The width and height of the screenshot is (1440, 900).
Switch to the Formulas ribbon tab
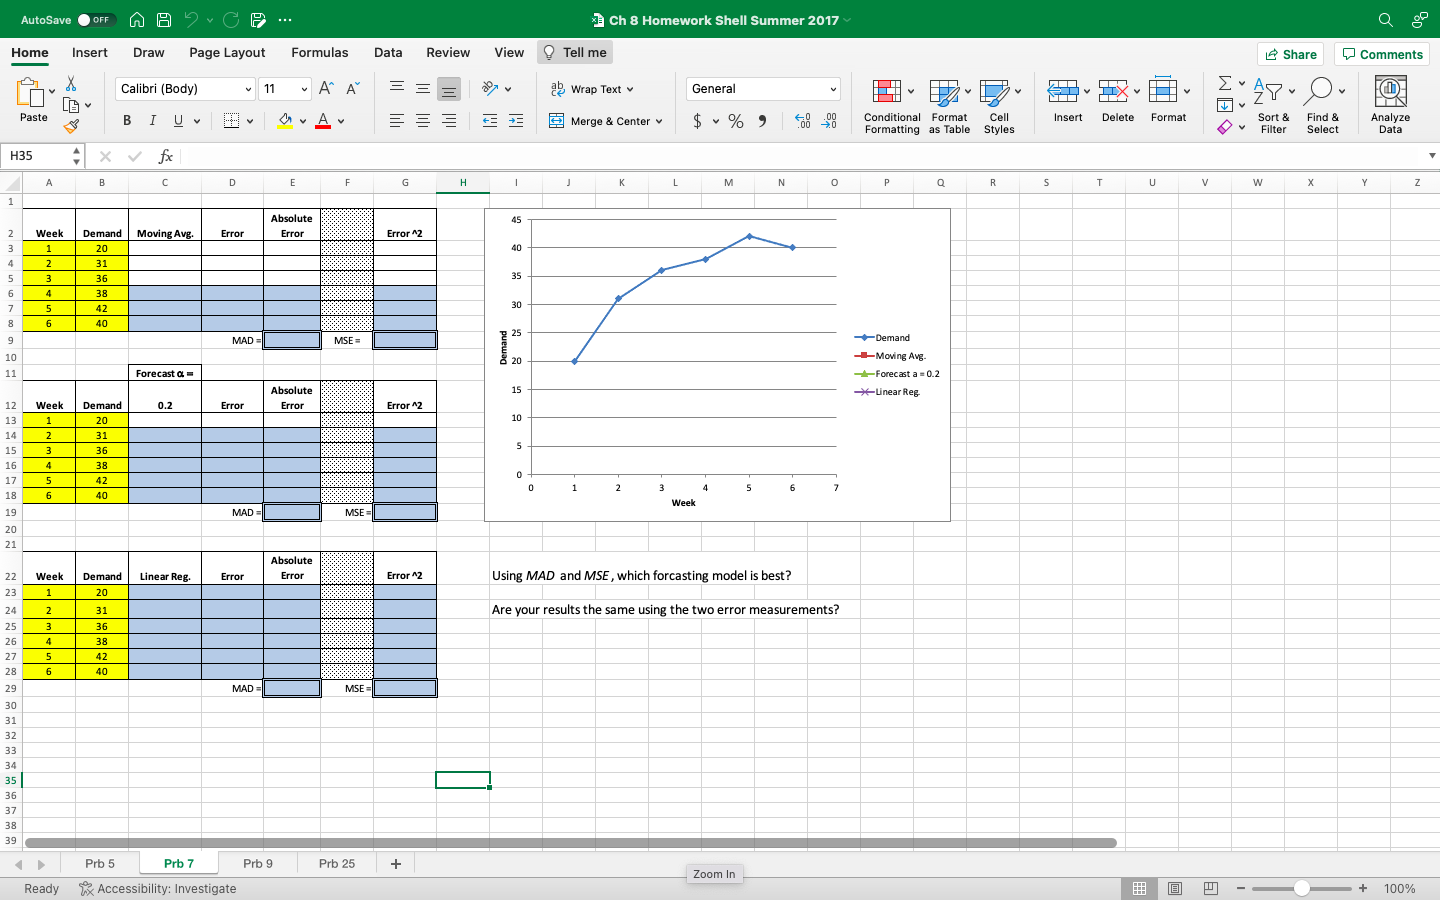(x=320, y=52)
